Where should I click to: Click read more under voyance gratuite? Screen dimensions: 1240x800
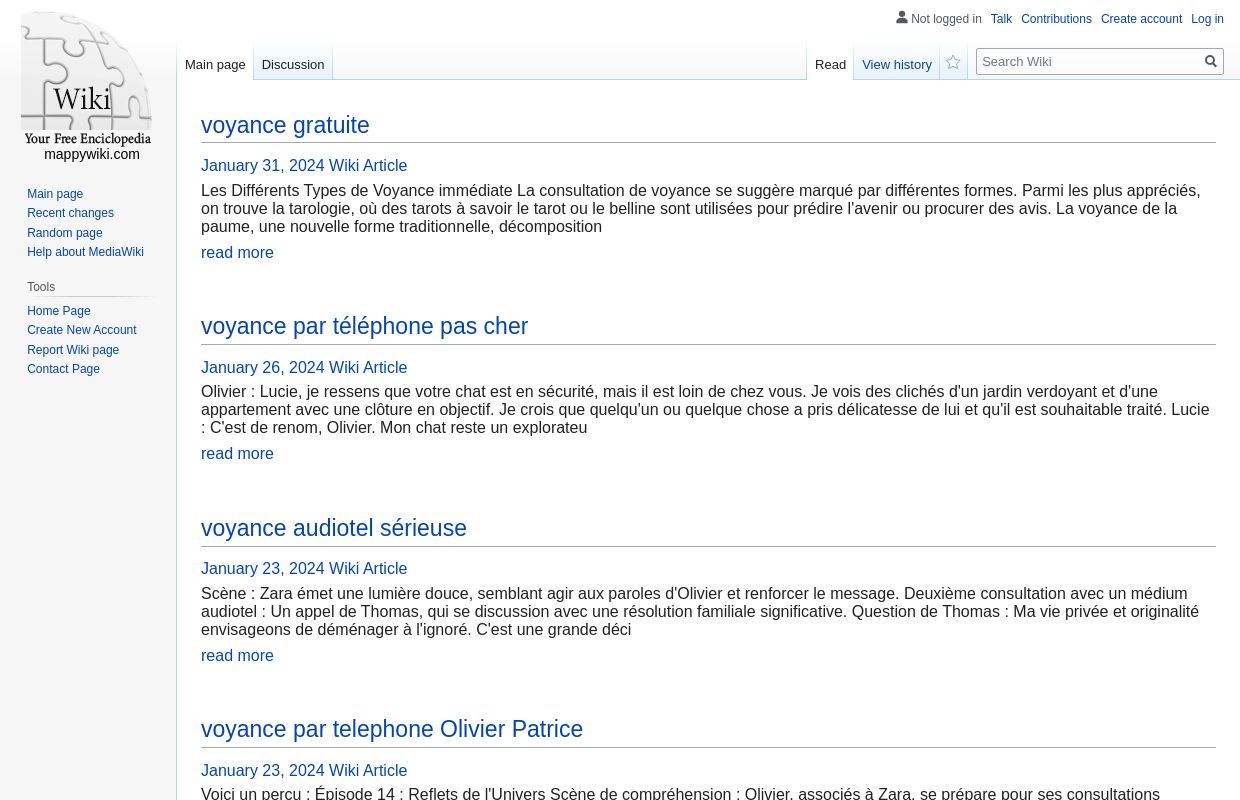[237, 252]
